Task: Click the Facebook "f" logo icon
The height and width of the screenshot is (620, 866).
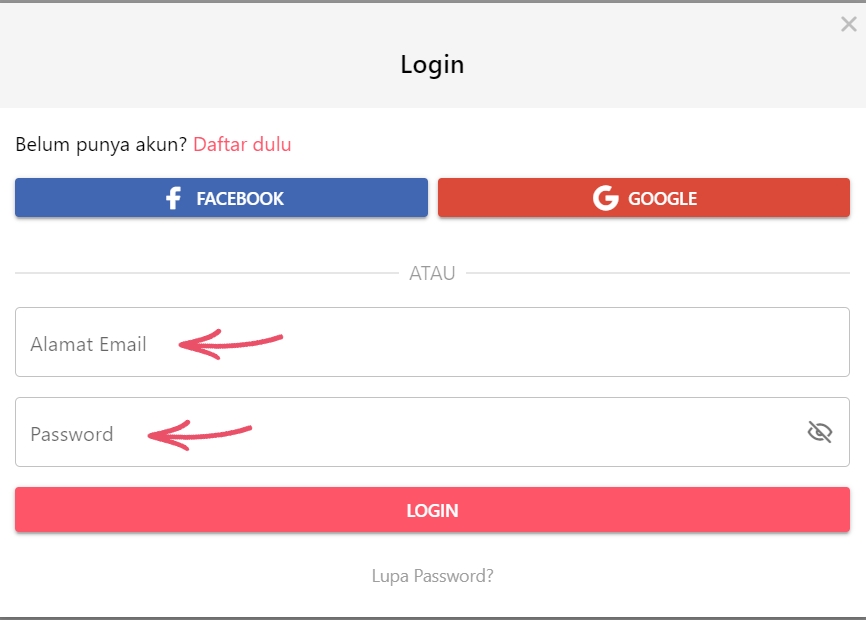Action: coord(173,198)
